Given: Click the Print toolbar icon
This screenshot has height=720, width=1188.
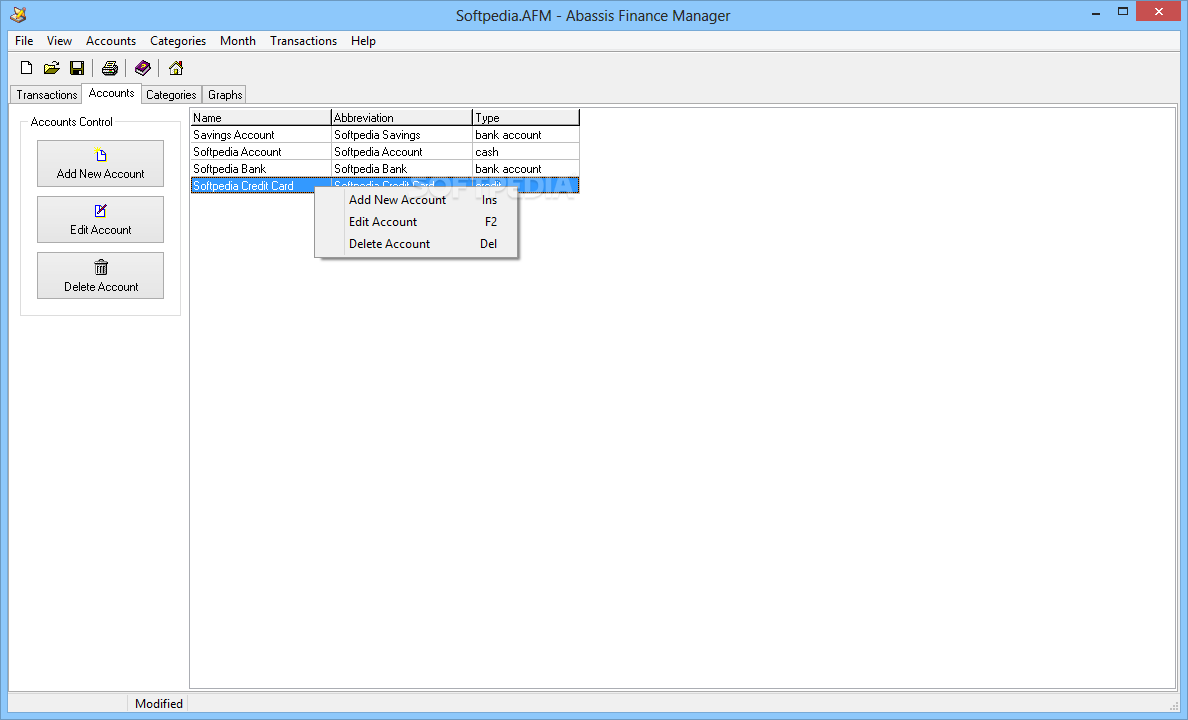Looking at the screenshot, I should [x=110, y=68].
